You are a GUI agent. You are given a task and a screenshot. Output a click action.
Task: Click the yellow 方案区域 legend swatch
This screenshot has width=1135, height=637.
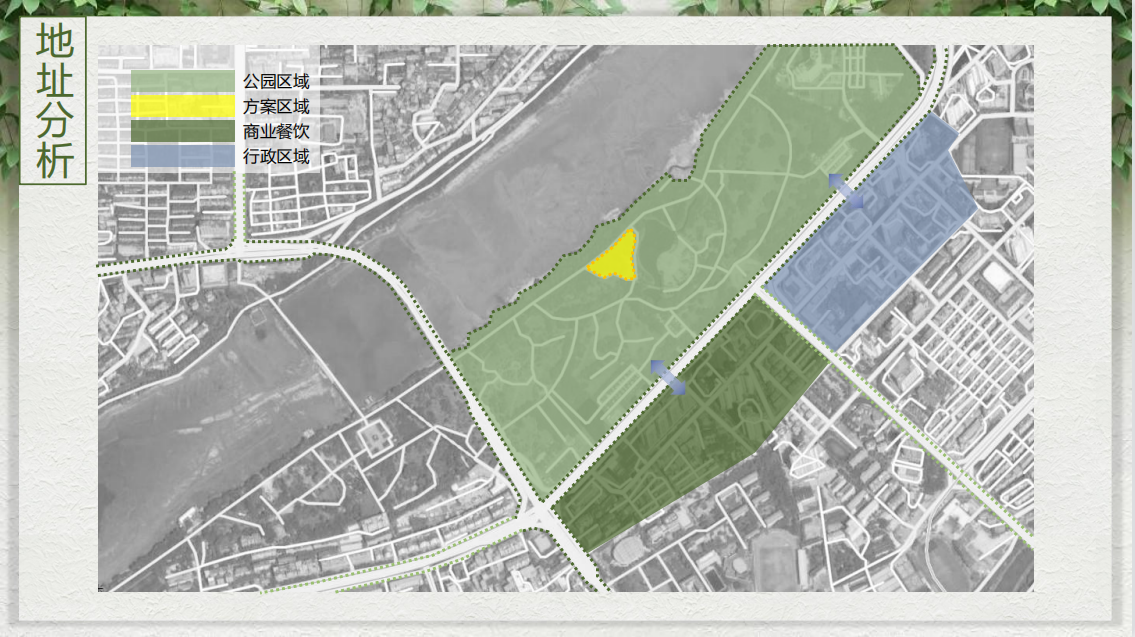pyautogui.click(x=181, y=106)
